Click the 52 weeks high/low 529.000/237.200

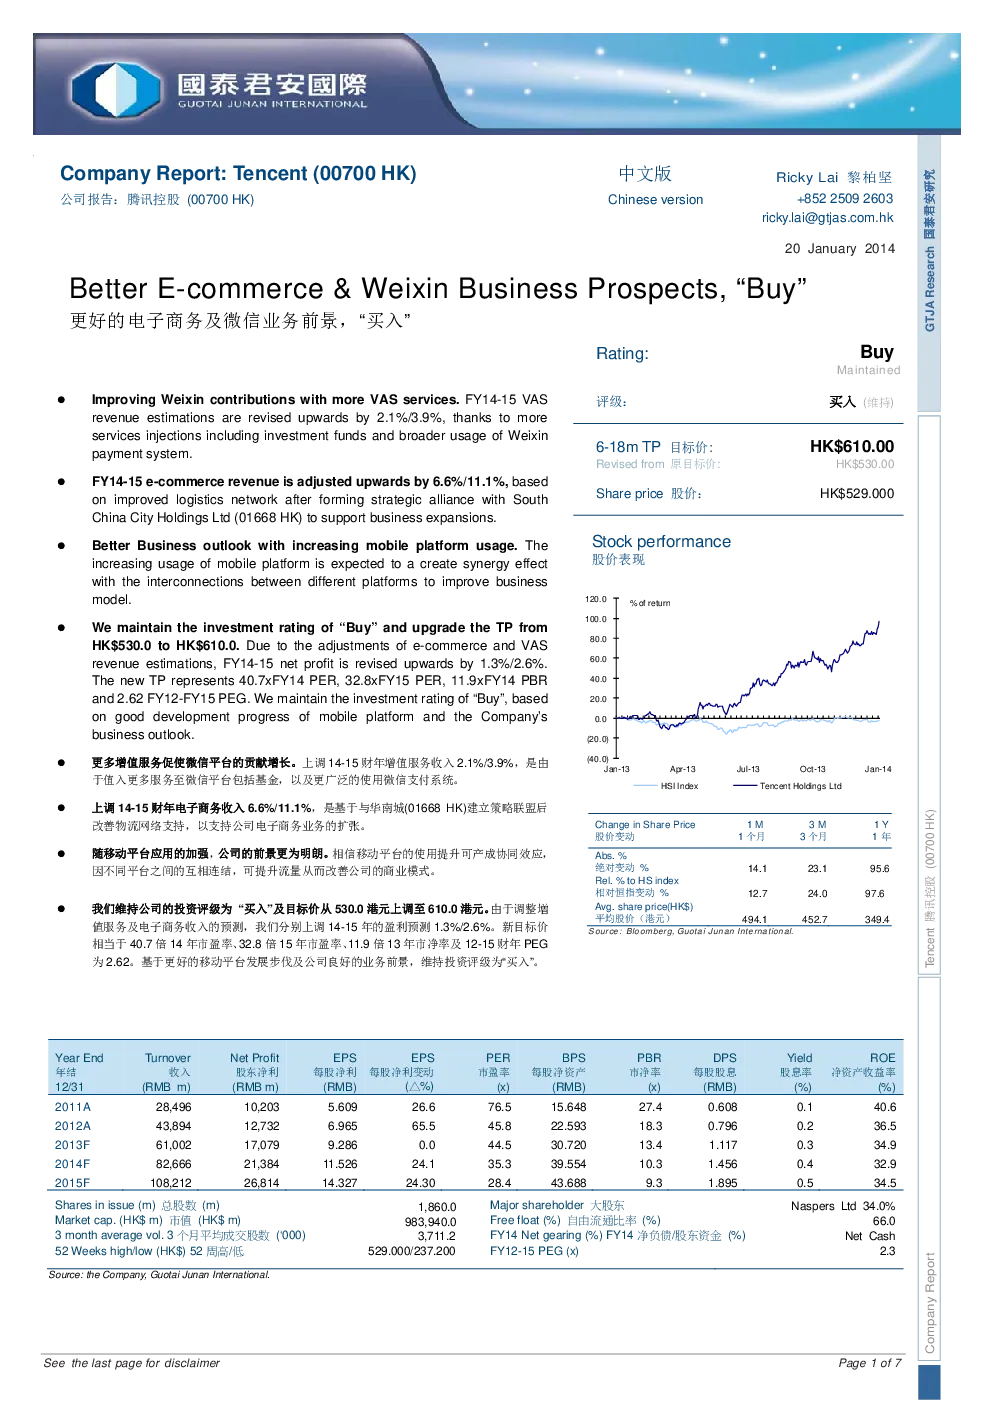point(412,1251)
